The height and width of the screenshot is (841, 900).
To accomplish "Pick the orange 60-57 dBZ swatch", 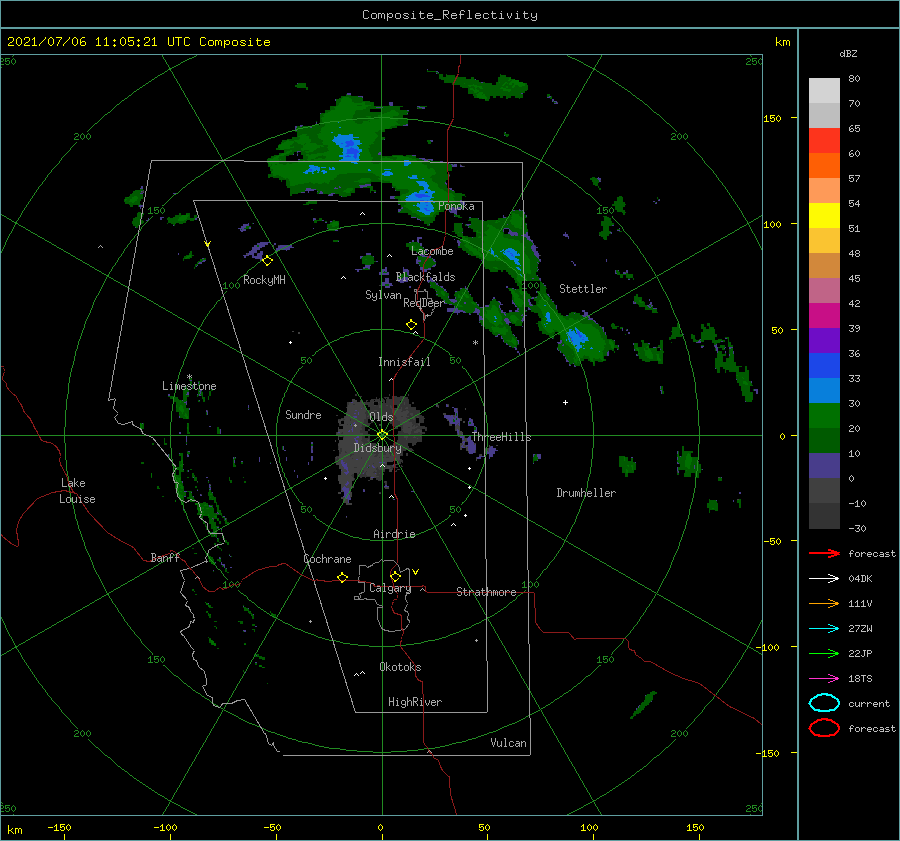I will pyautogui.click(x=824, y=166).
